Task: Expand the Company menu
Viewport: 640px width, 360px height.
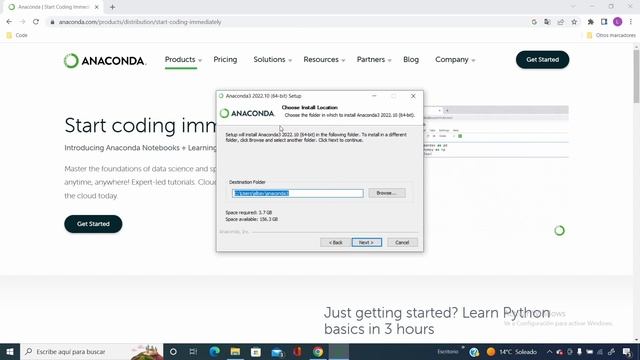Action: point(455,60)
